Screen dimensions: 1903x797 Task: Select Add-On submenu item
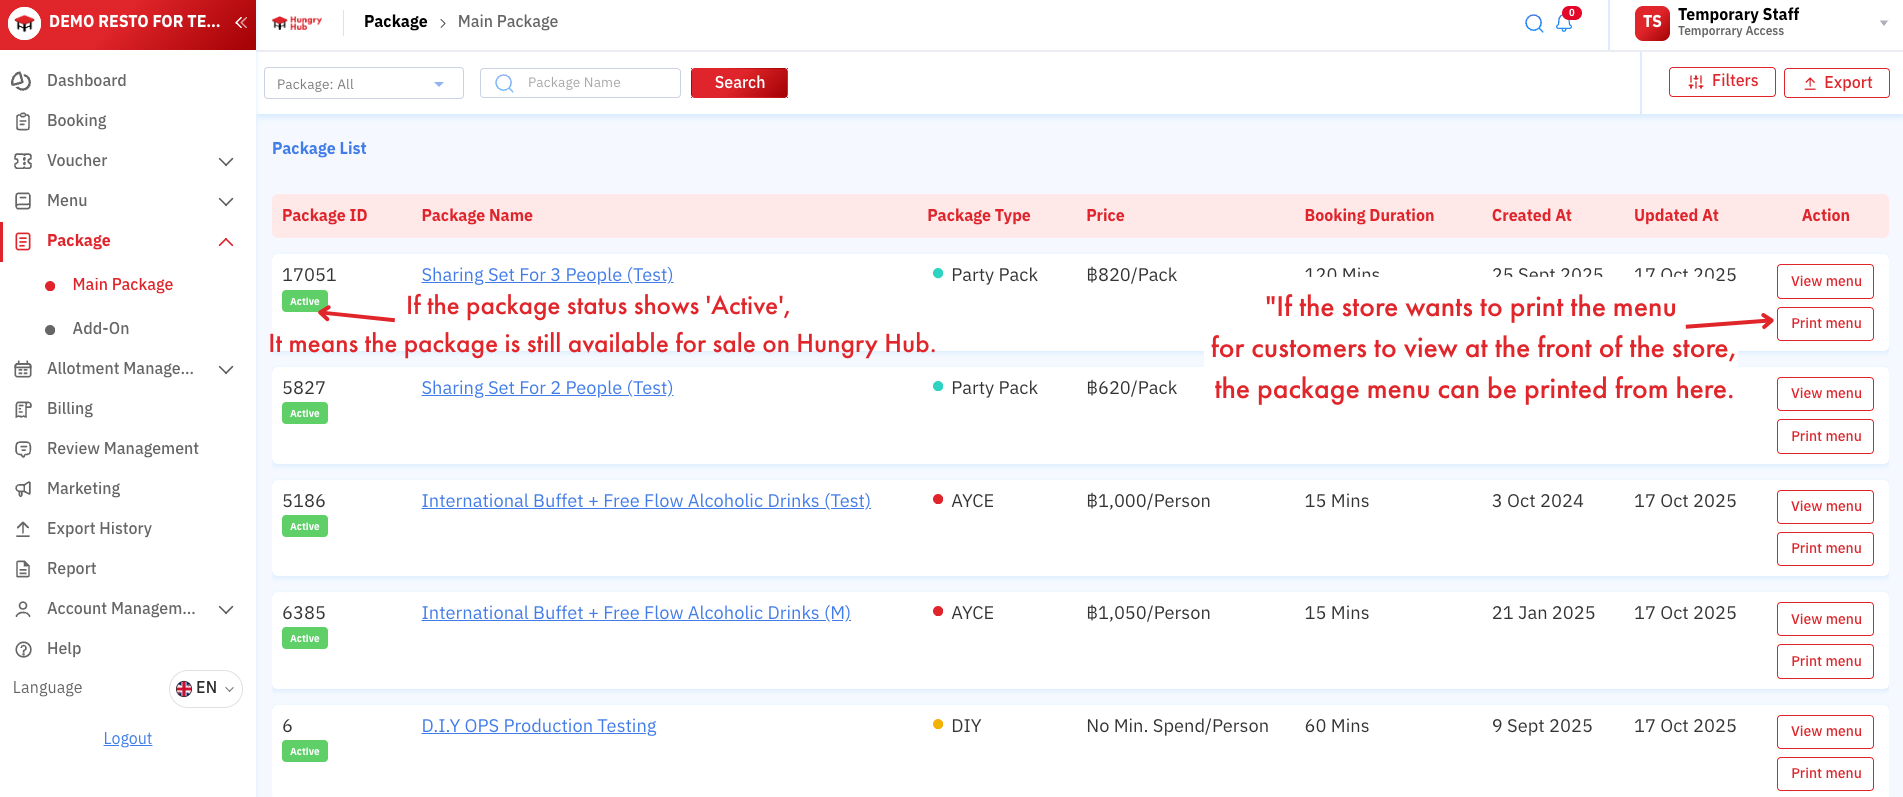click(x=101, y=329)
